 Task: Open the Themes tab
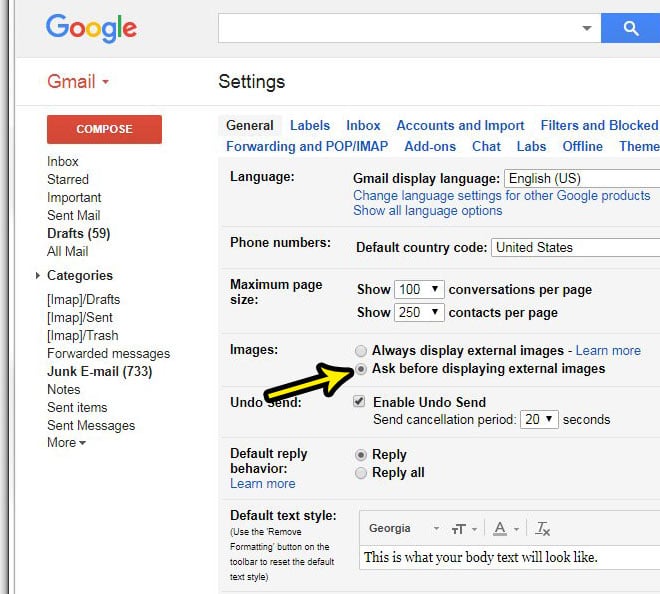(639, 147)
